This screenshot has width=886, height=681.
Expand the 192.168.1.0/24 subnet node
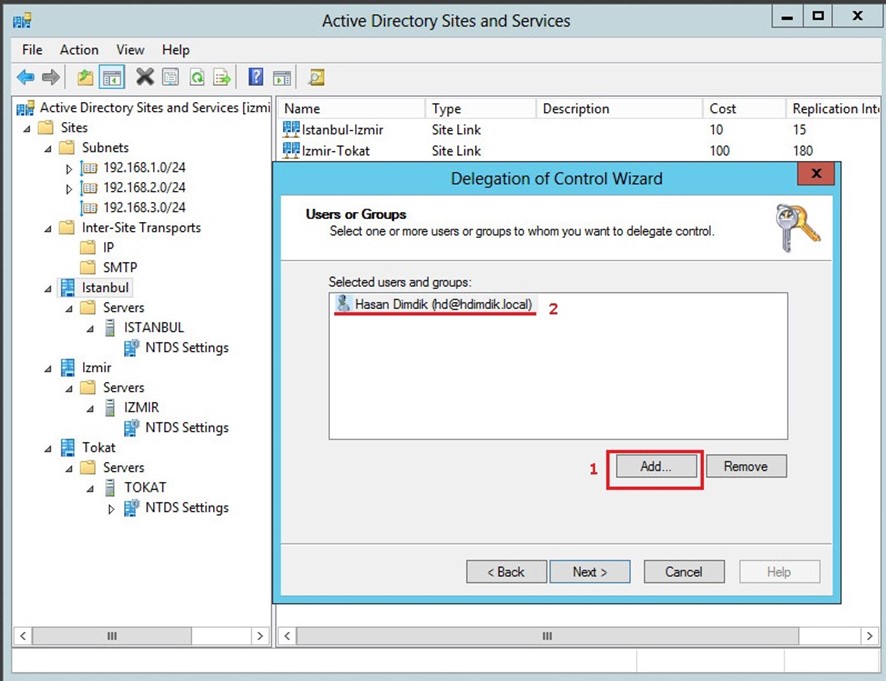click(x=69, y=169)
